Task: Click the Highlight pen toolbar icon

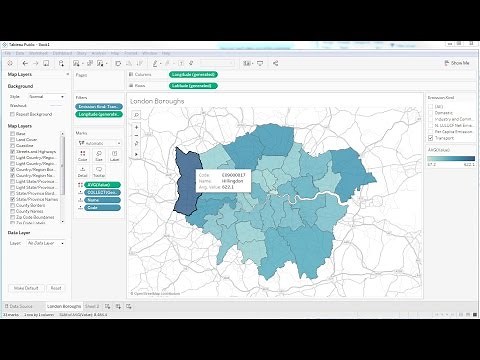Action: coord(155,63)
